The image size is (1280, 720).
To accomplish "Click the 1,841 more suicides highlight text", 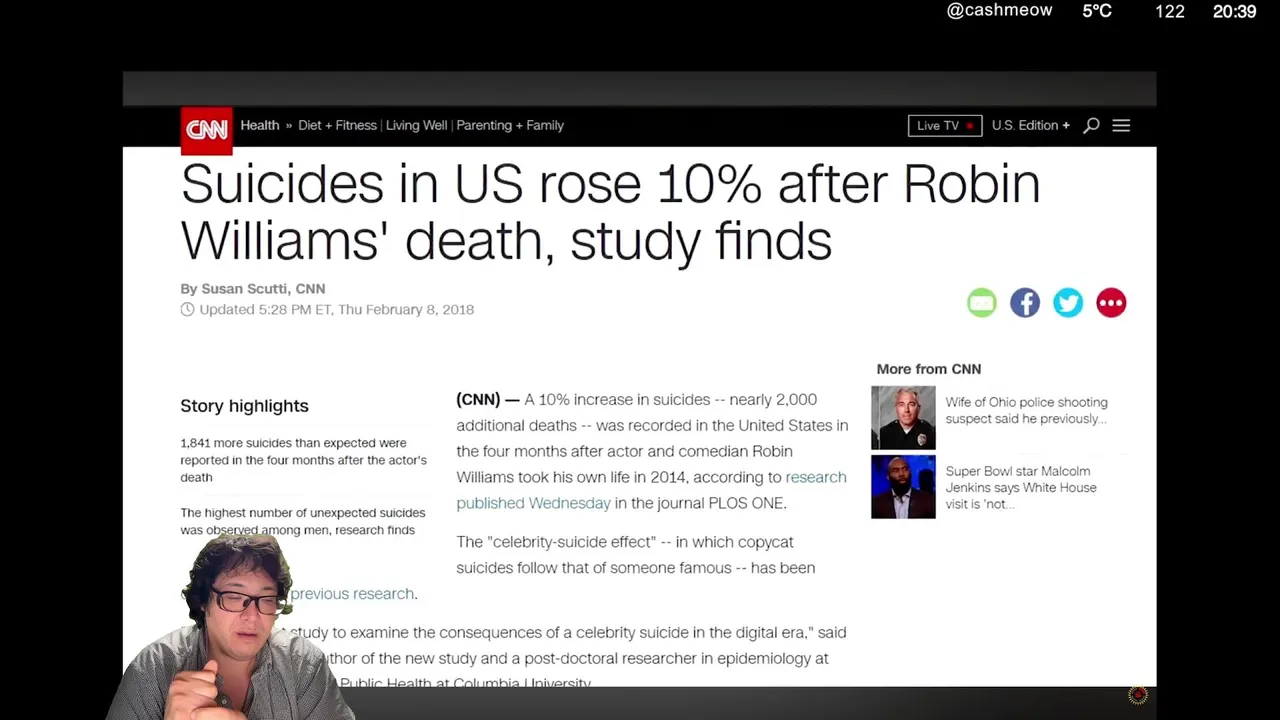I will pos(303,460).
